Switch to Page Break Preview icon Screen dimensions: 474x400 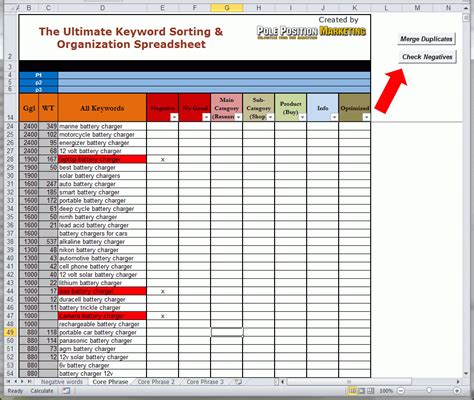[370, 391]
